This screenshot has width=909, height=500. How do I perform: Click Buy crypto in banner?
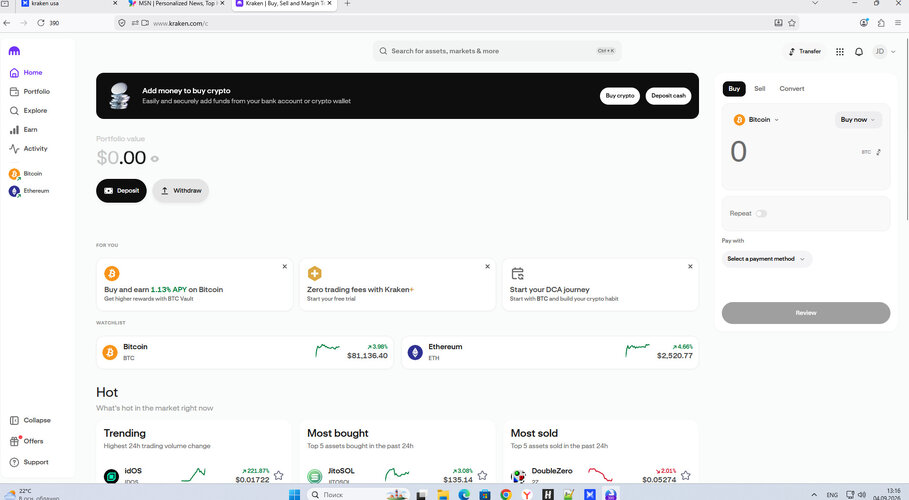coord(620,96)
